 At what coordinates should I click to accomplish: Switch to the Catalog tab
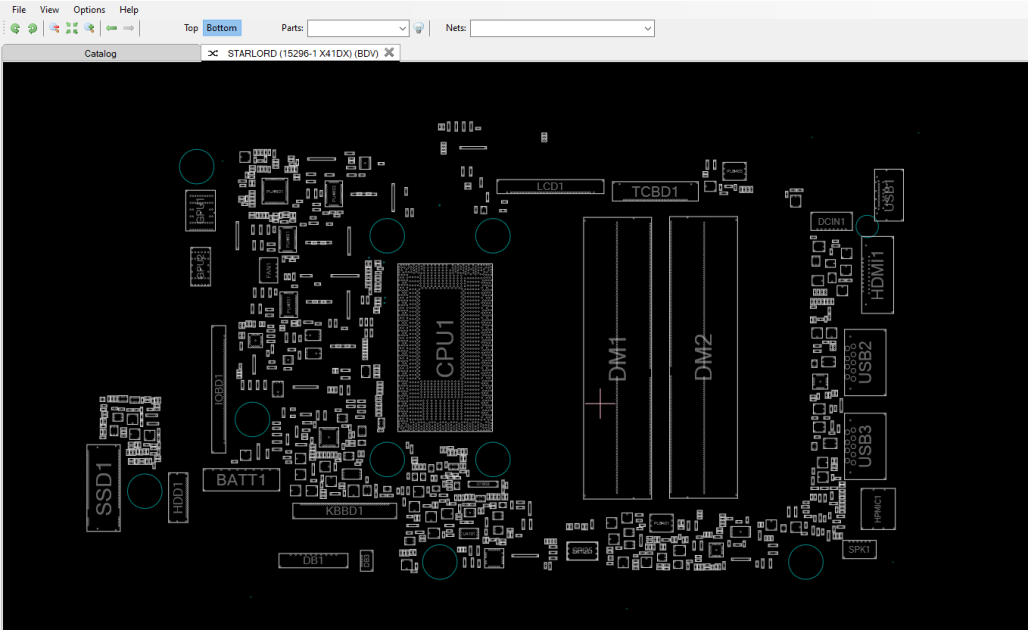(100, 53)
